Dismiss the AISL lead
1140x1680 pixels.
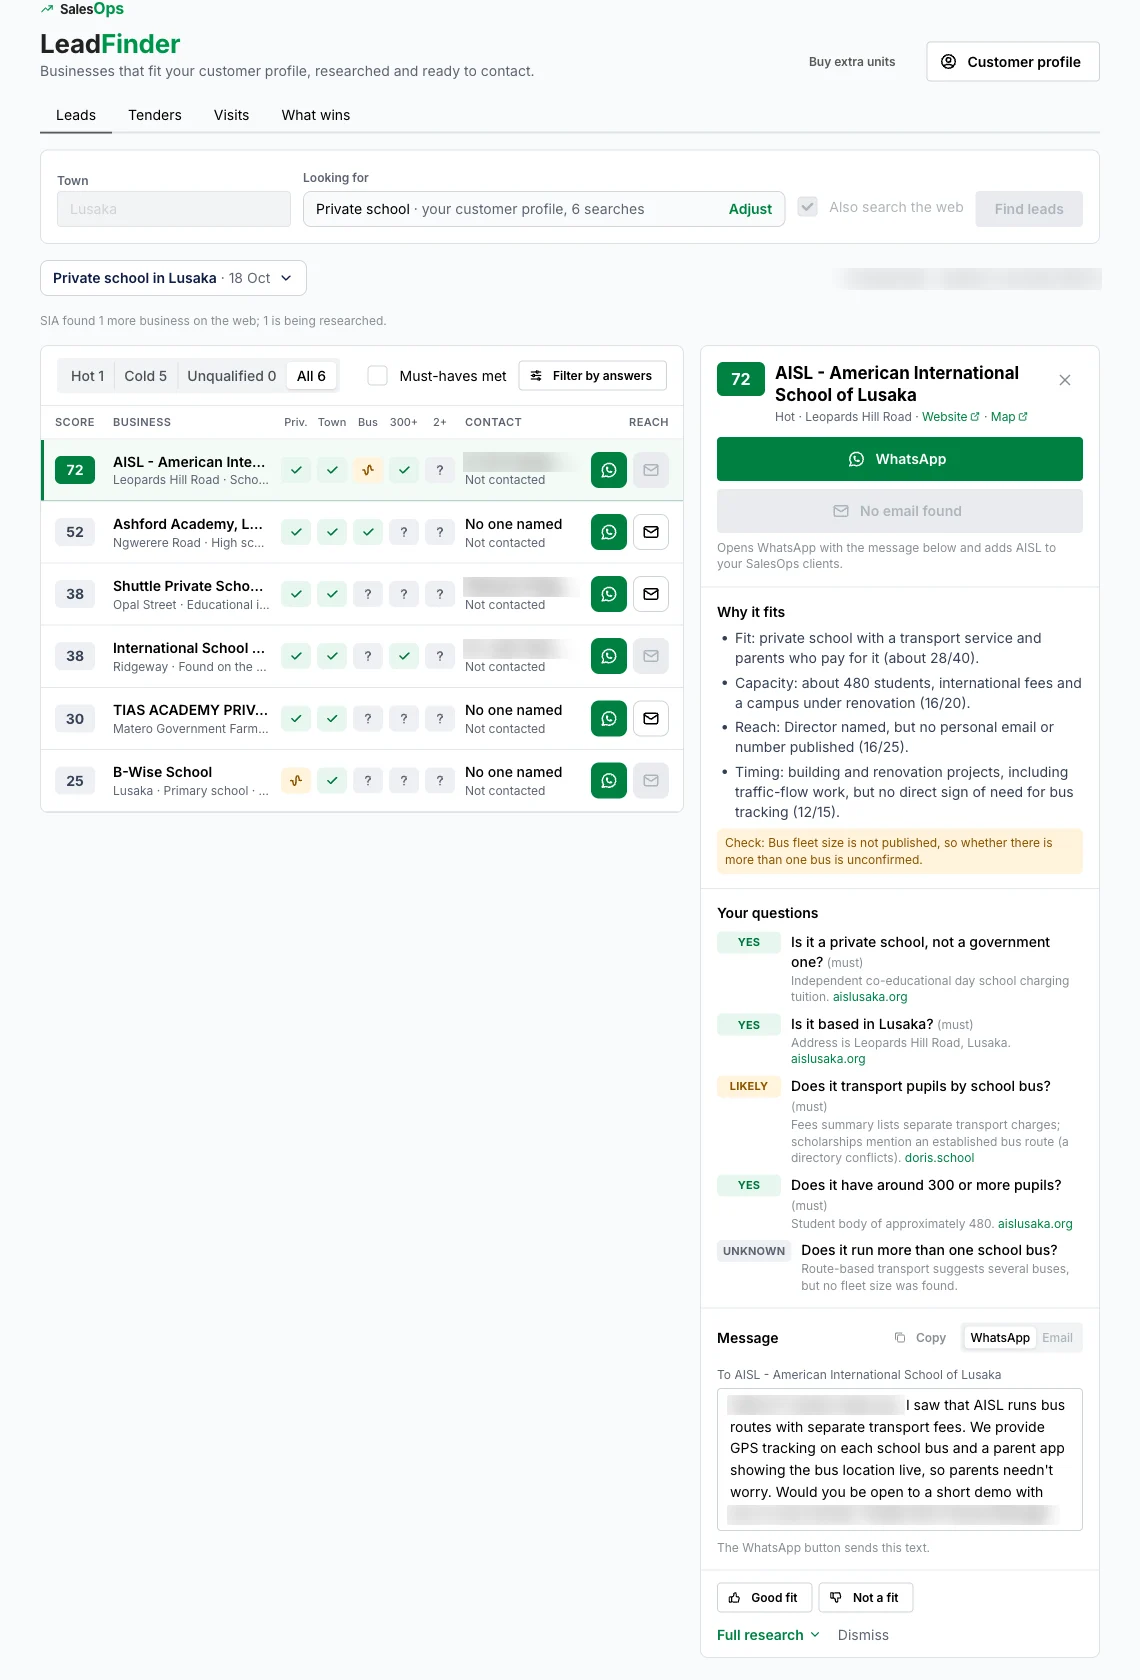tap(863, 1635)
